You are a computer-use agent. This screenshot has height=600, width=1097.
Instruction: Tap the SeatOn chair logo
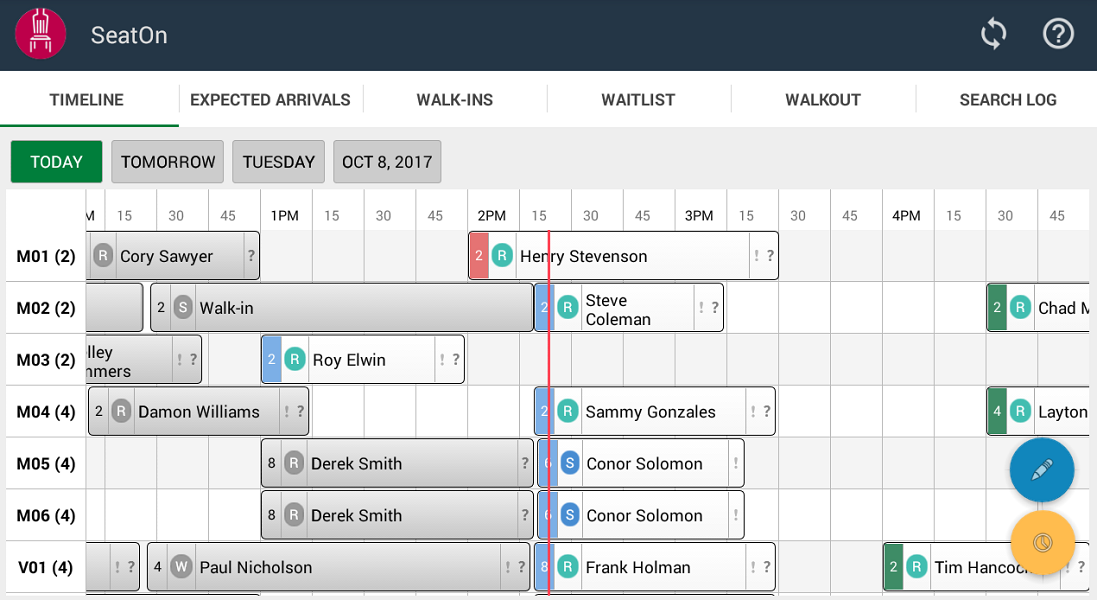pyautogui.click(x=41, y=35)
